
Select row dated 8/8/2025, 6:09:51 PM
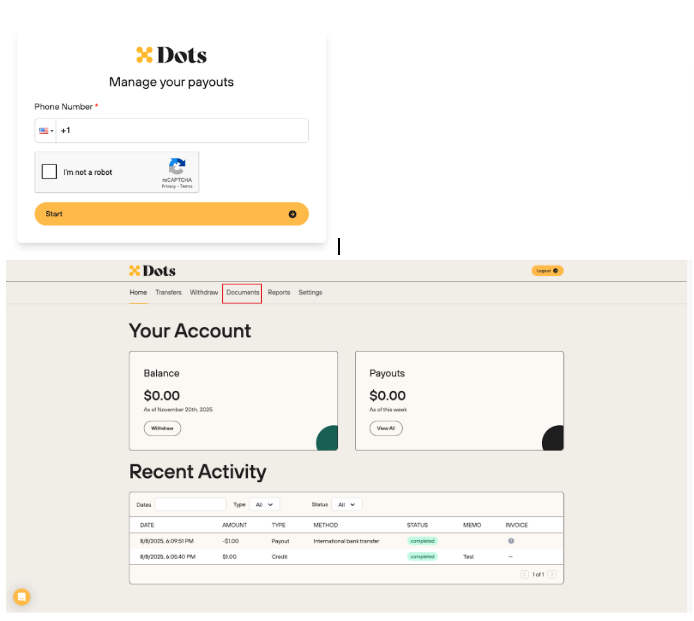346,541
